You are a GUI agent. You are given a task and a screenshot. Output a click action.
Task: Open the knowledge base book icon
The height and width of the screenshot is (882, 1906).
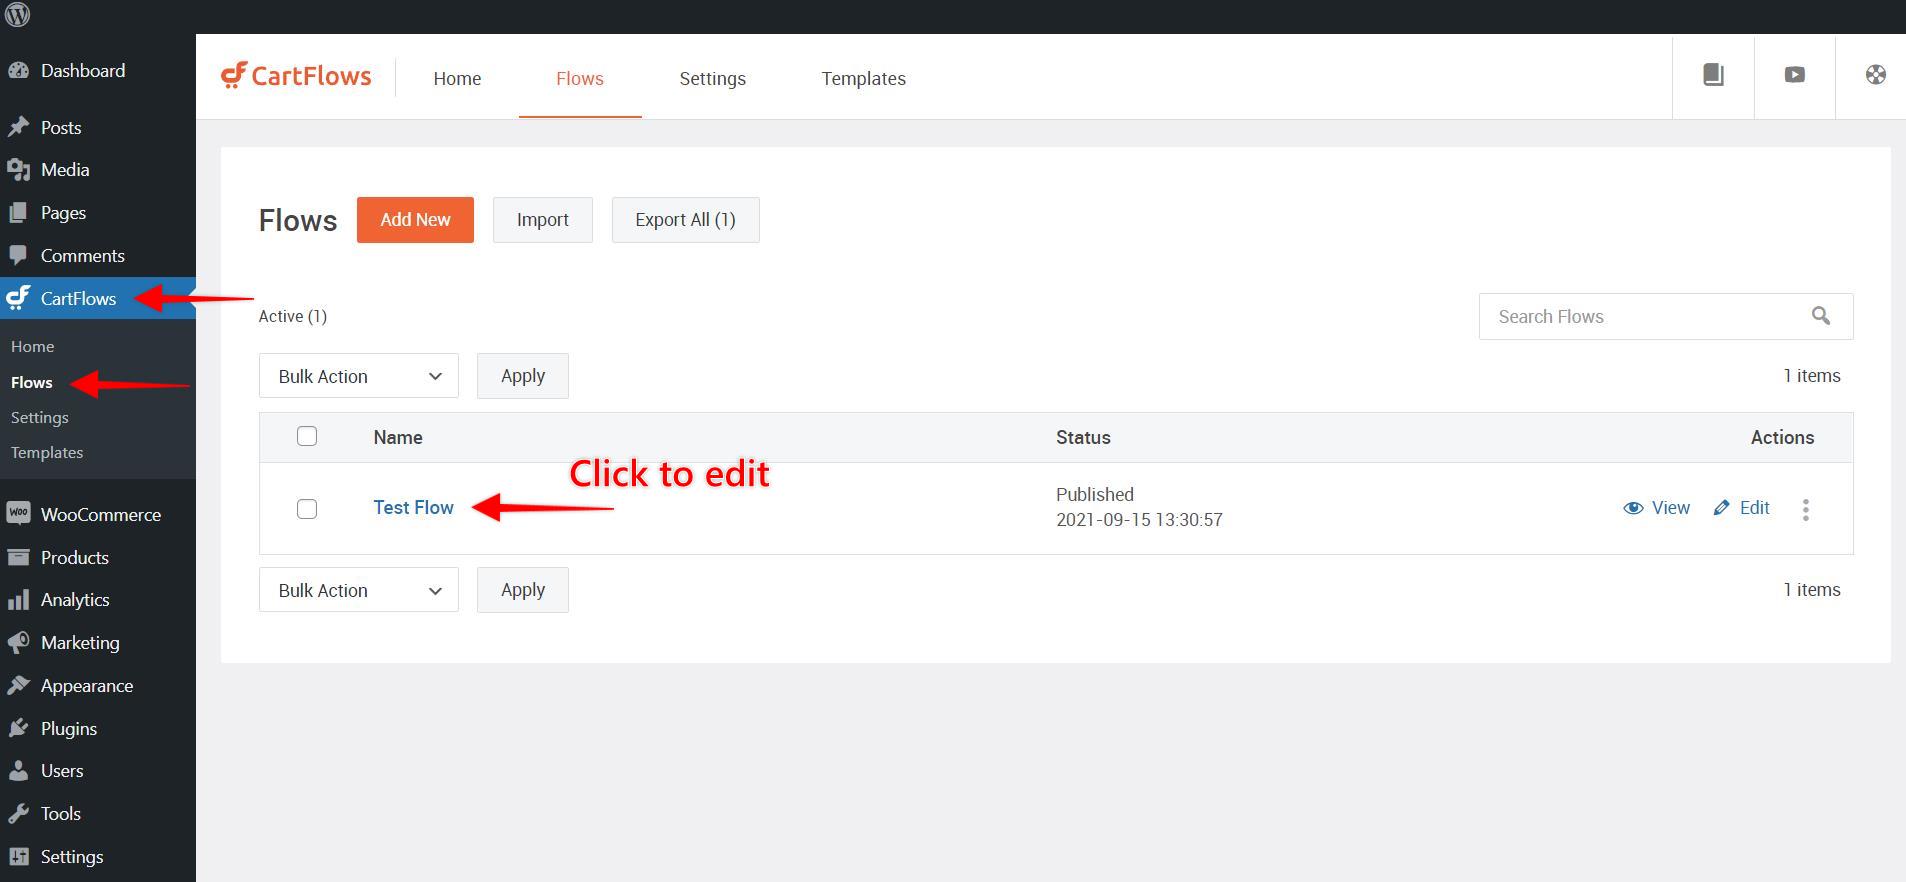point(1713,75)
